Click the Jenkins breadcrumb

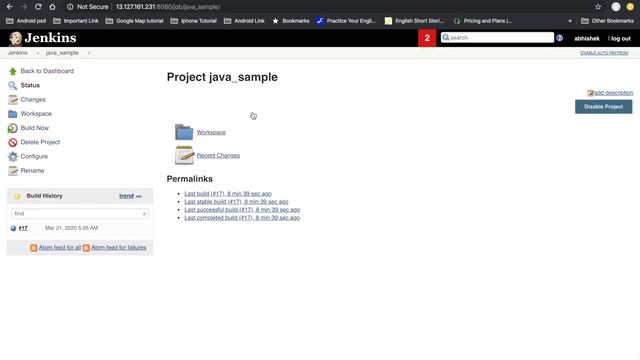point(18,53)
